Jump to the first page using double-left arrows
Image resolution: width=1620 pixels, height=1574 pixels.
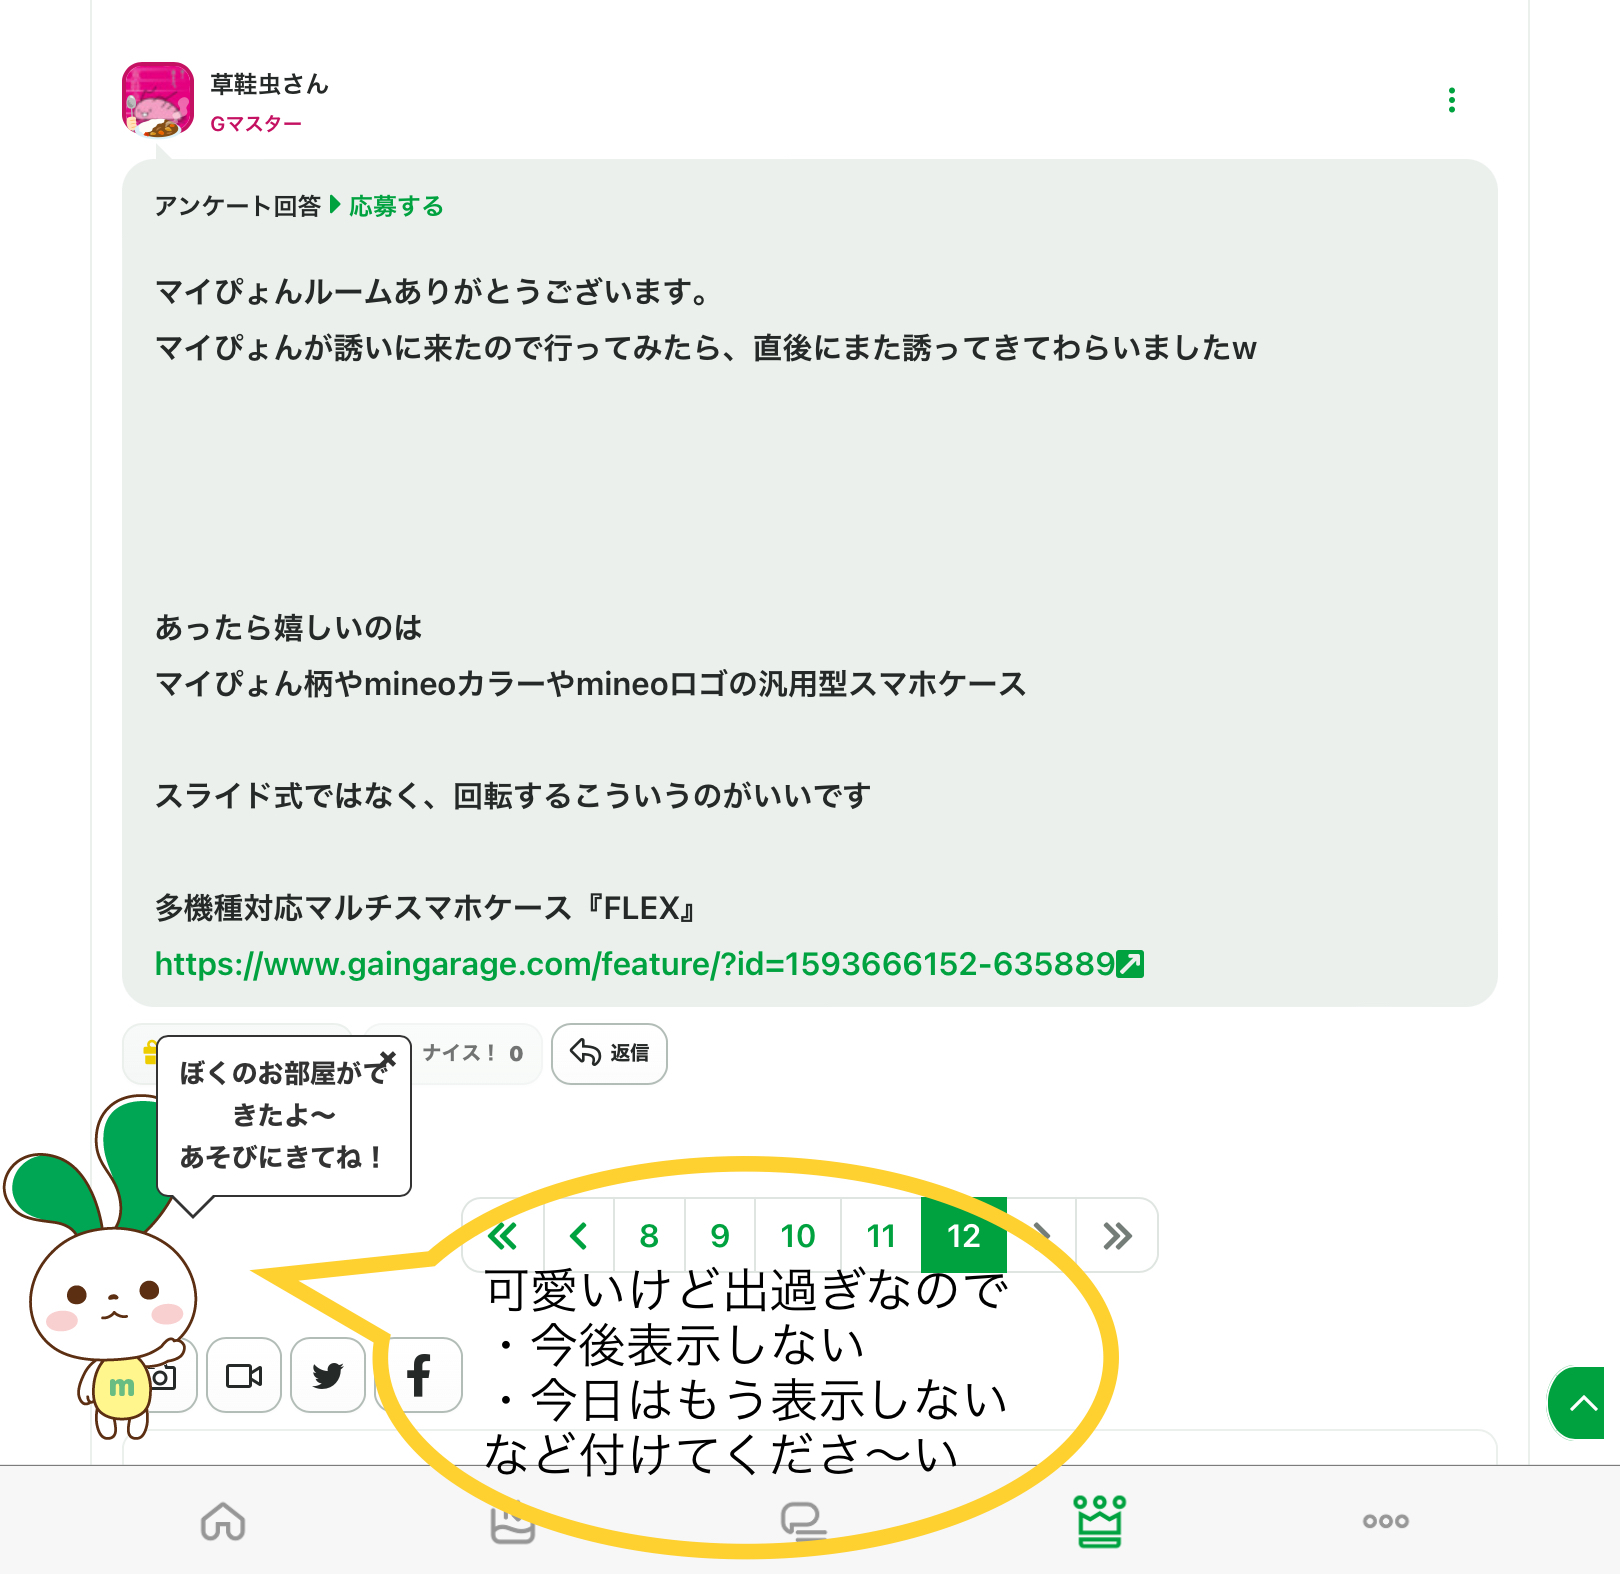point(503,1236)
